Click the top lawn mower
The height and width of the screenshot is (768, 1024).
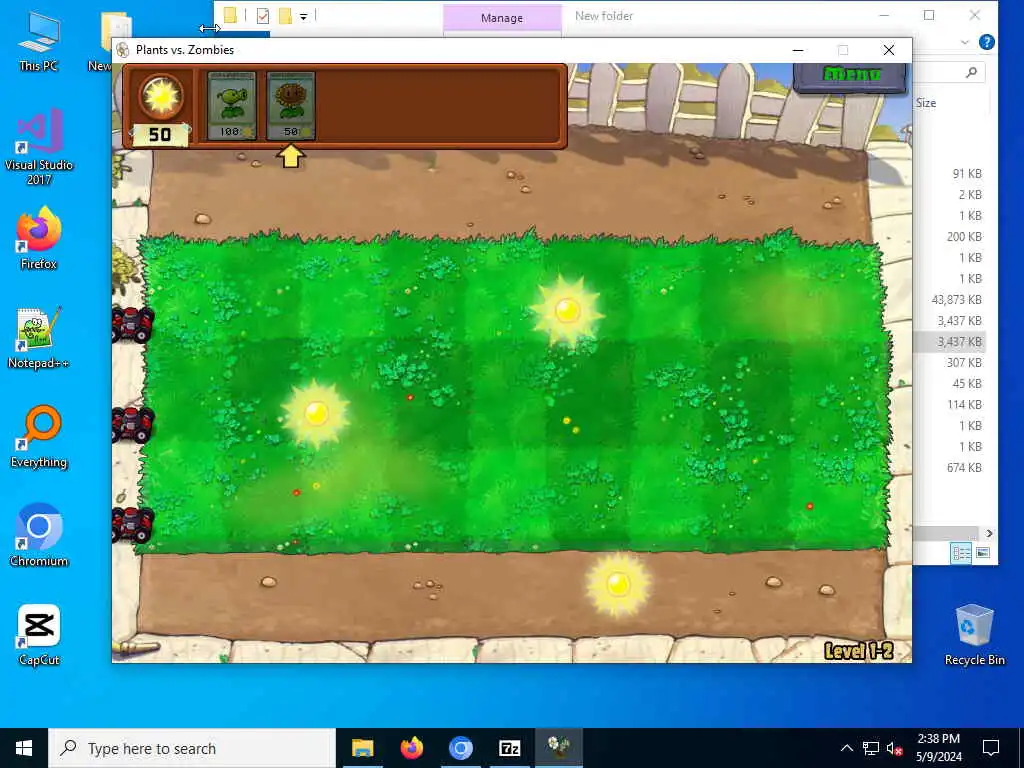click(x=133, y=324)
